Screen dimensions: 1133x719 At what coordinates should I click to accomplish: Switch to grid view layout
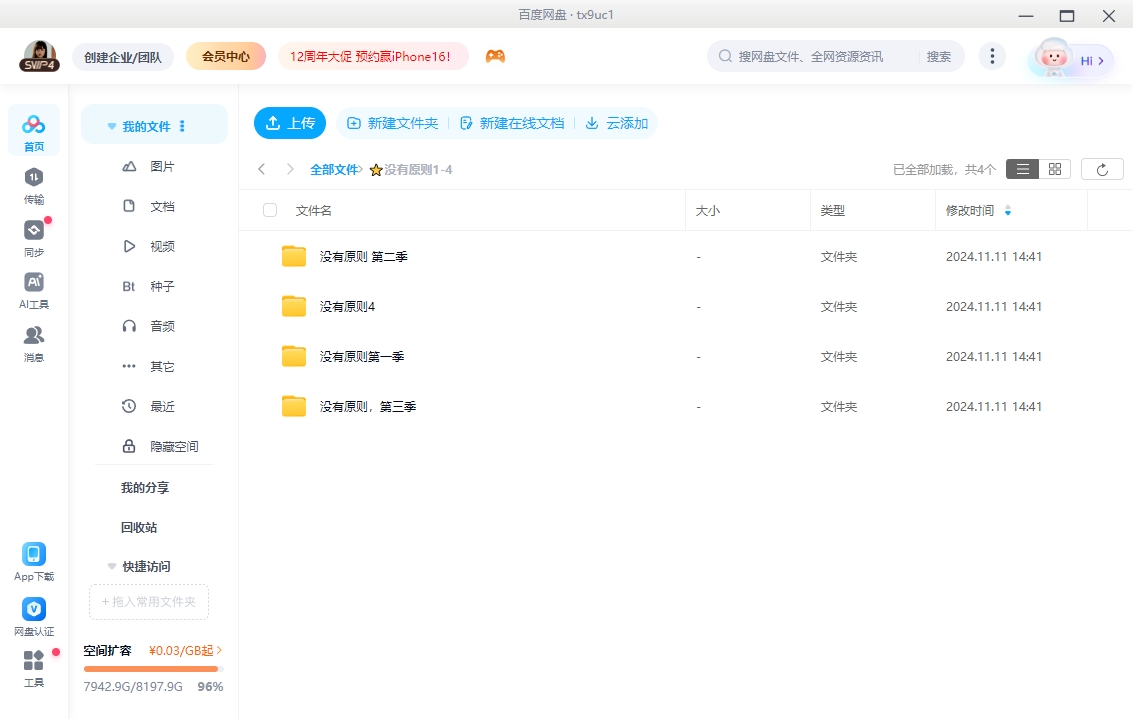(1053, 168)
